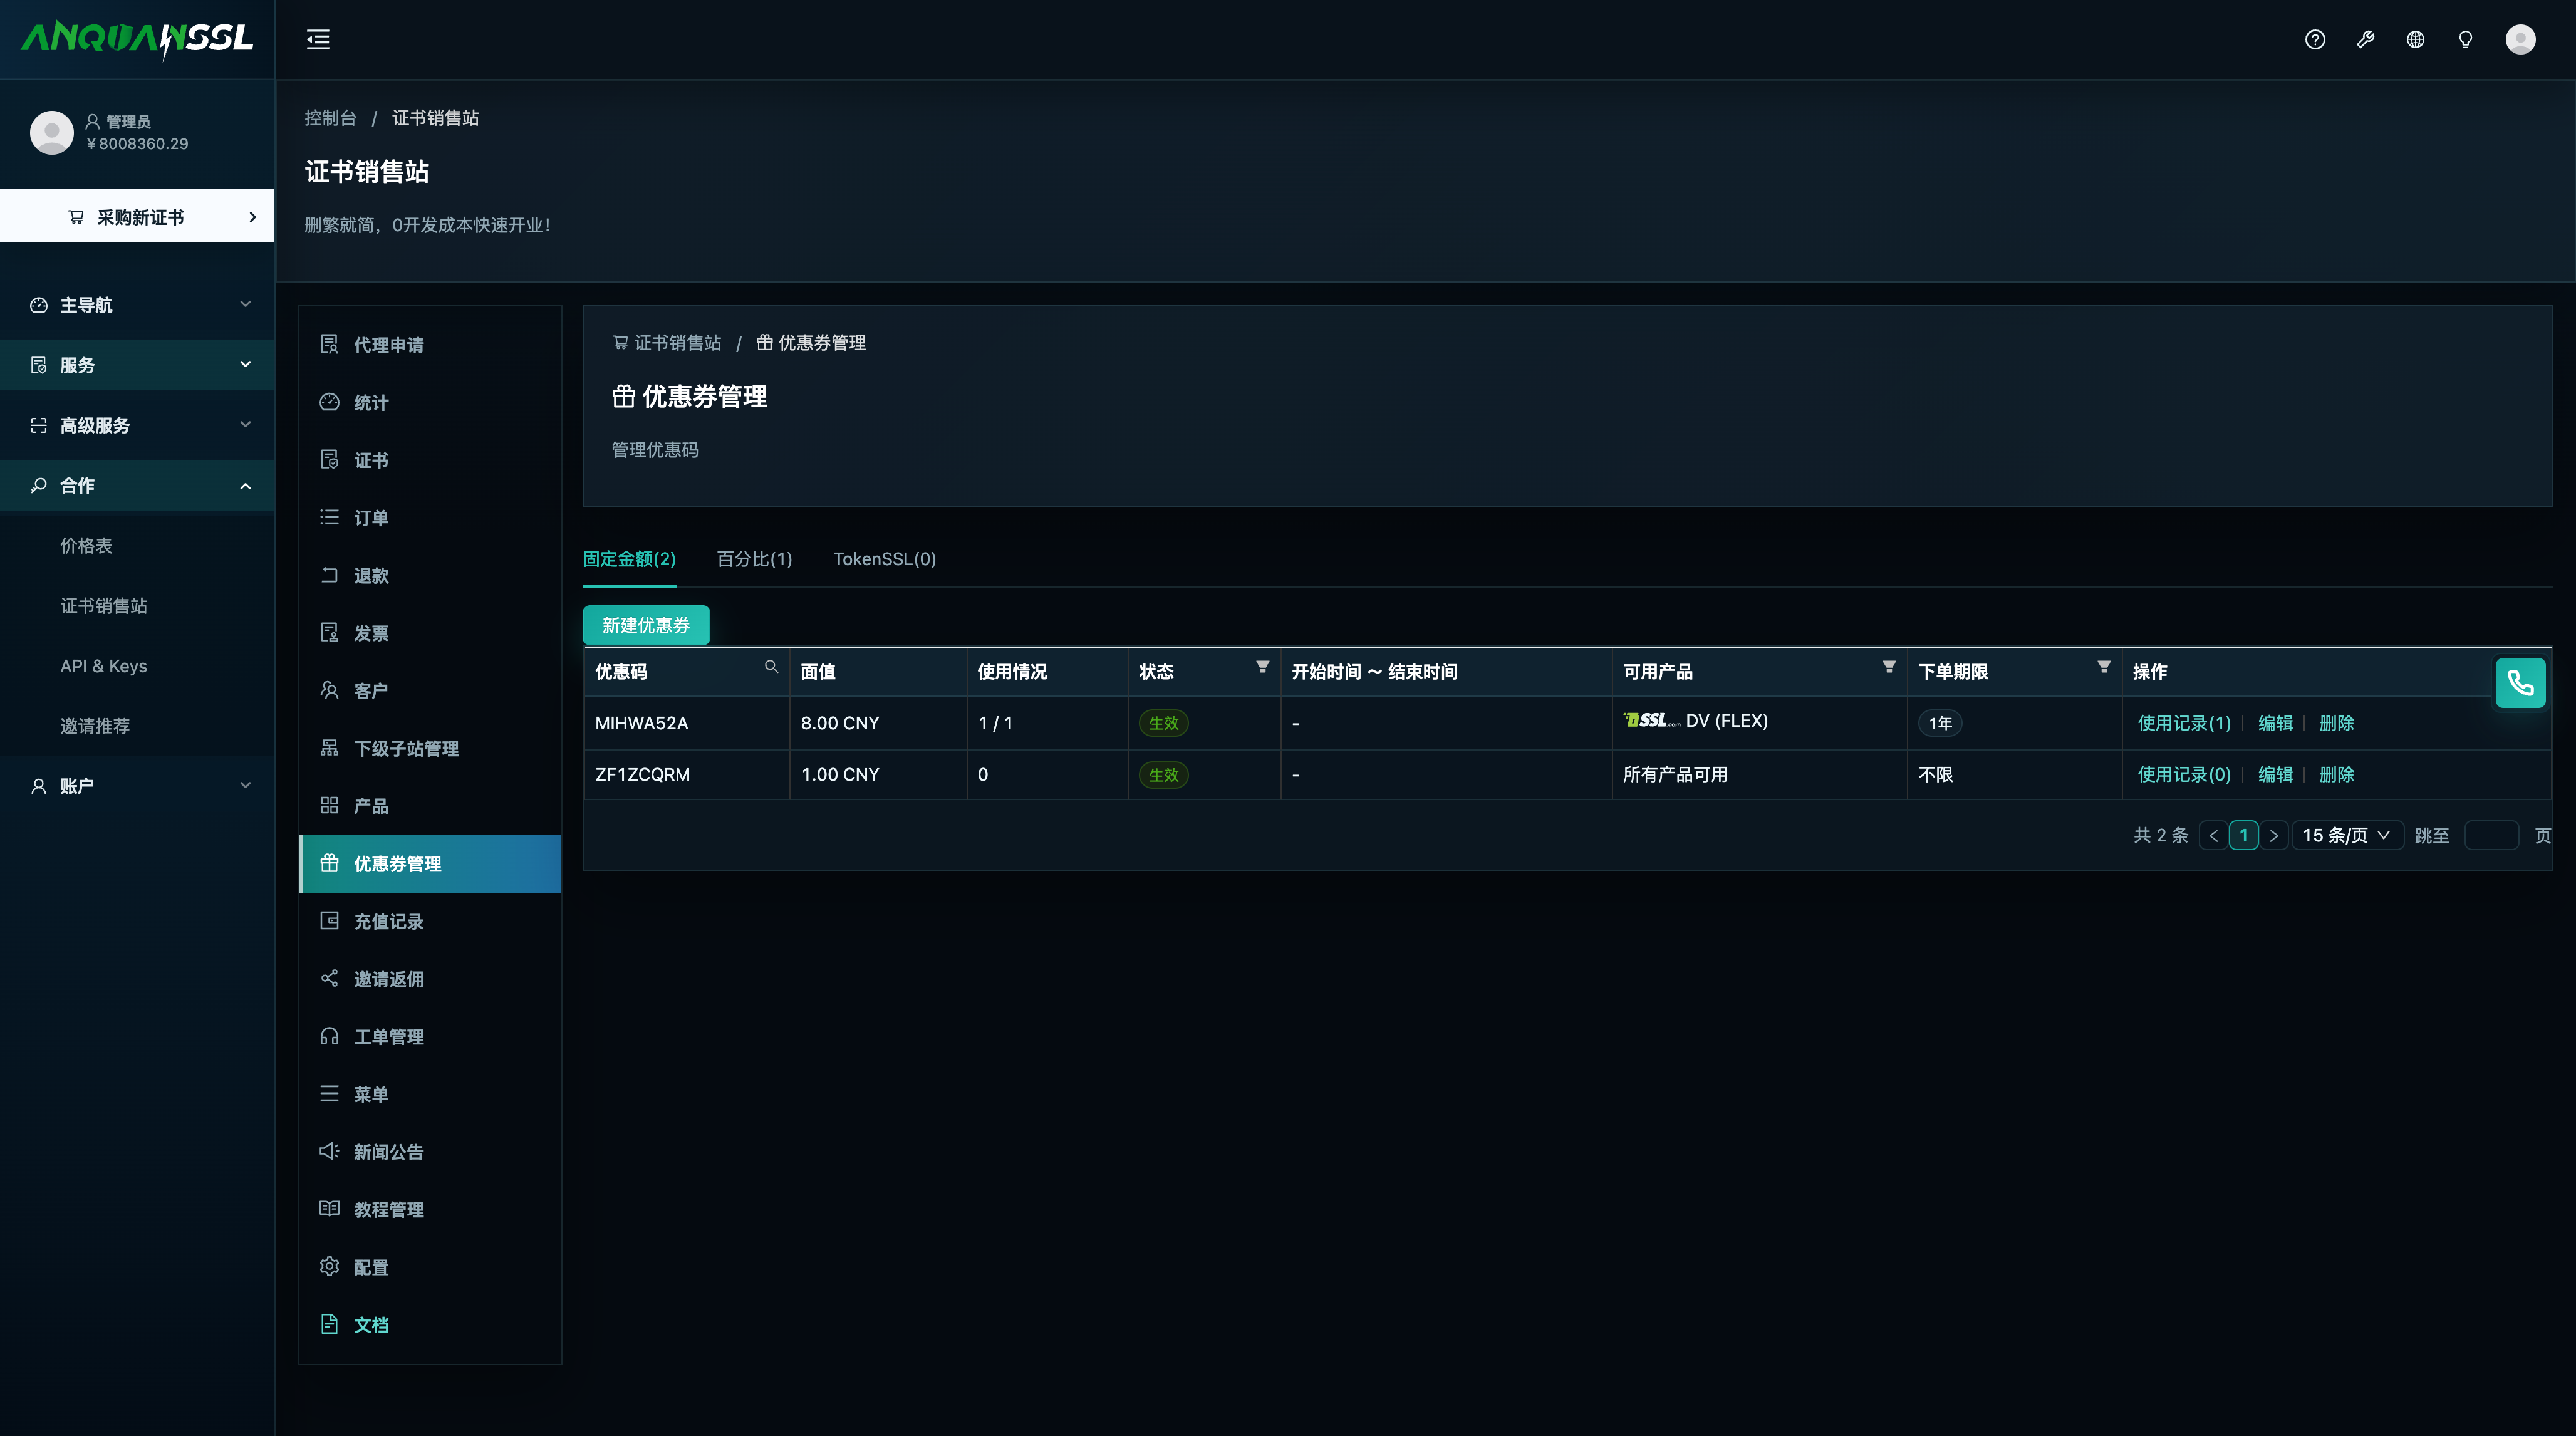Click the wrench tools icon in header
2576x1436 pixels.
coord(2365,39)
